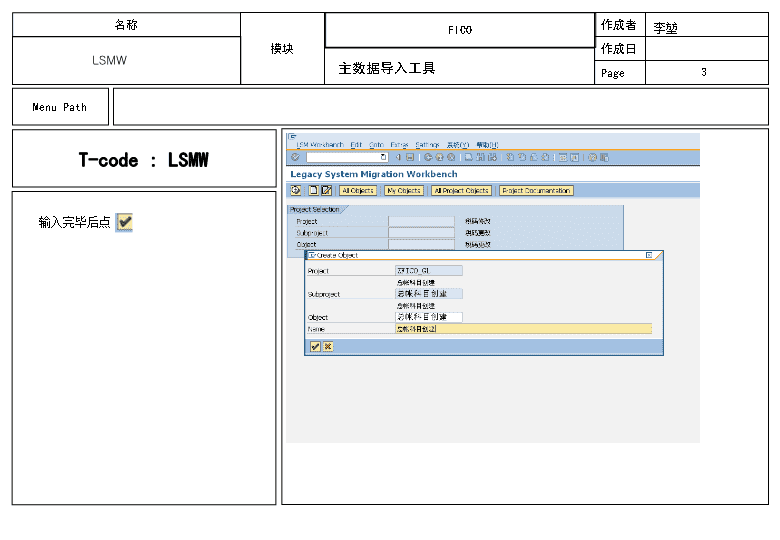Go to First Page icon in toolbar
Screen dimensions: 780x540
(510, 157)
